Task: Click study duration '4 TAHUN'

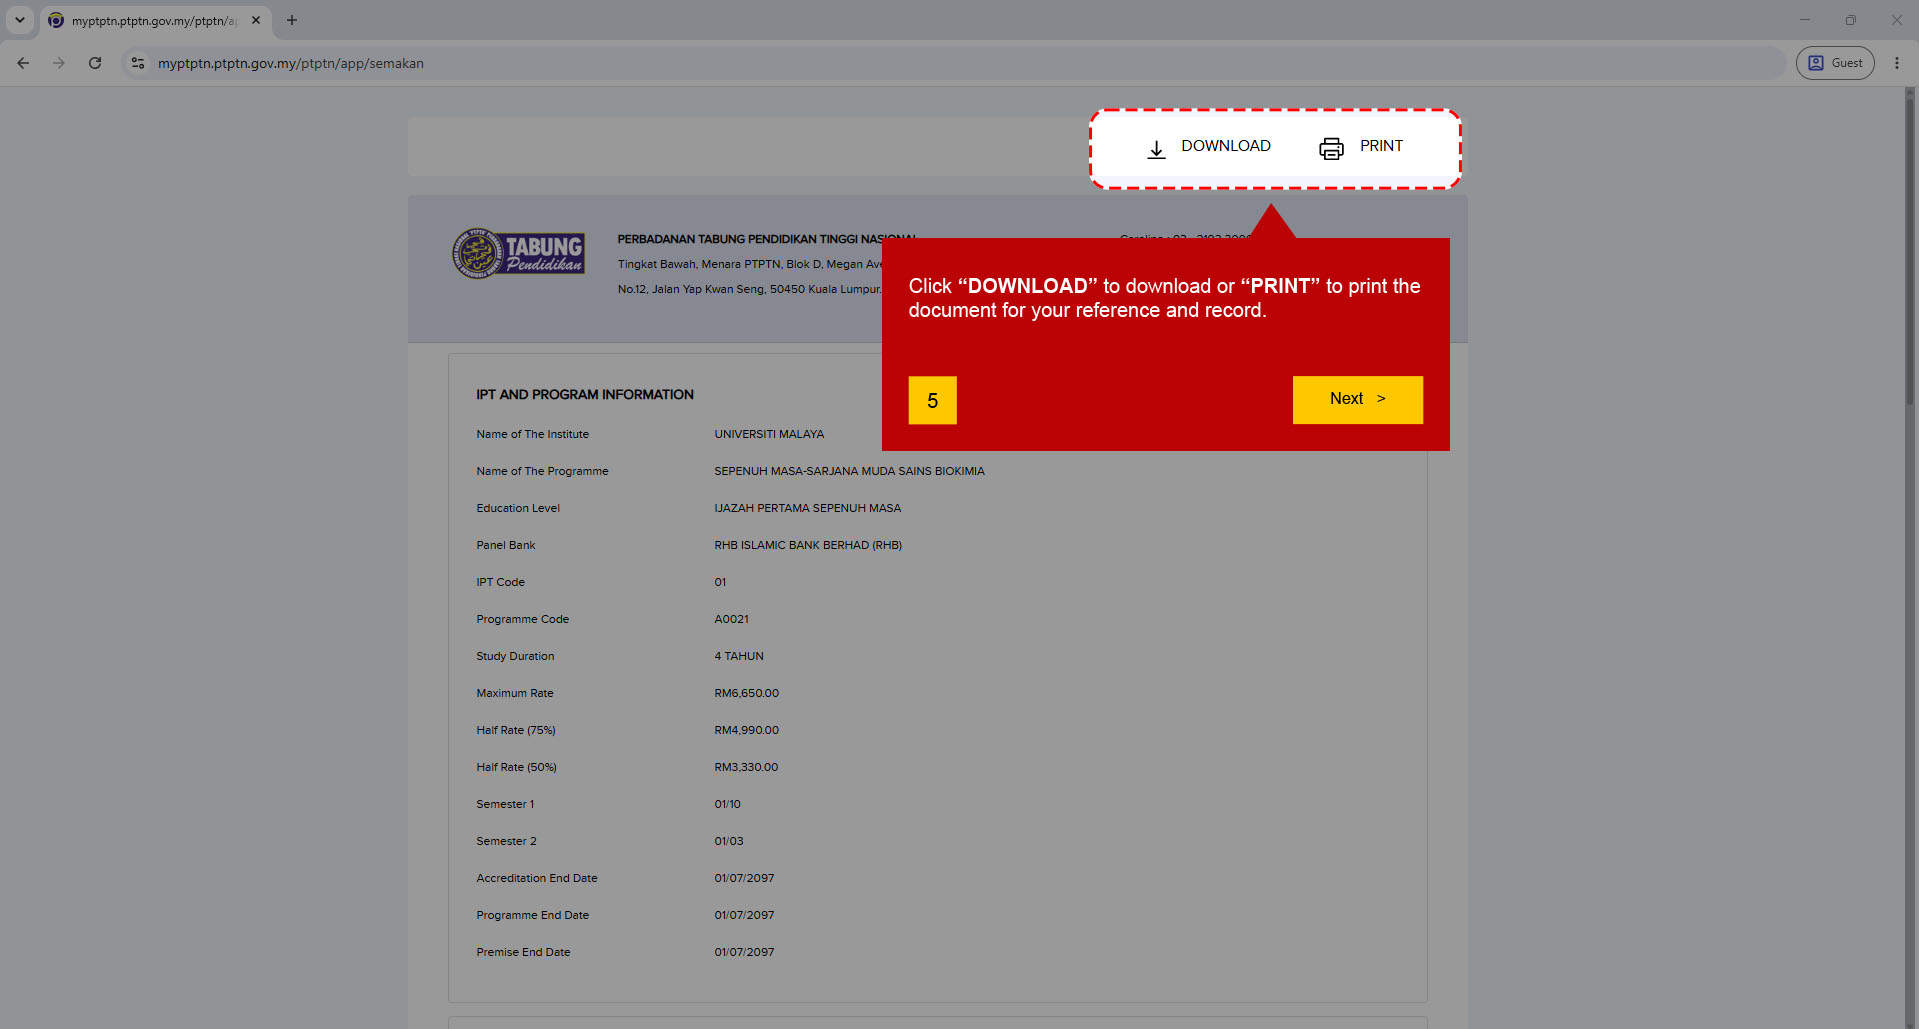Action: 739,656
